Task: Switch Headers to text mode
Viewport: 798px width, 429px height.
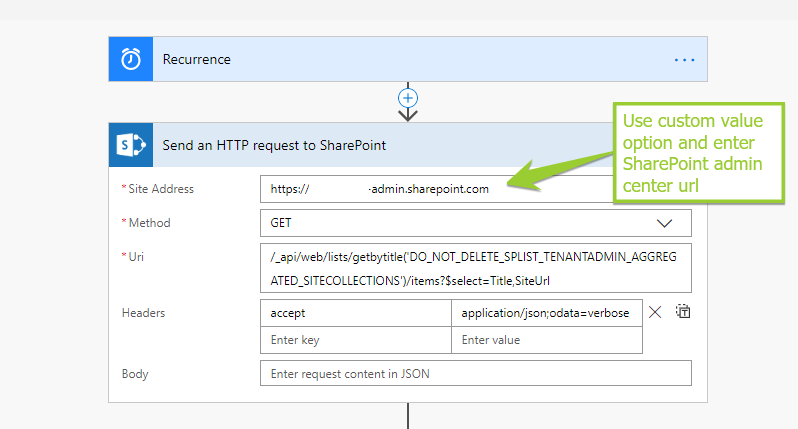Action: (x=684, y=312)
